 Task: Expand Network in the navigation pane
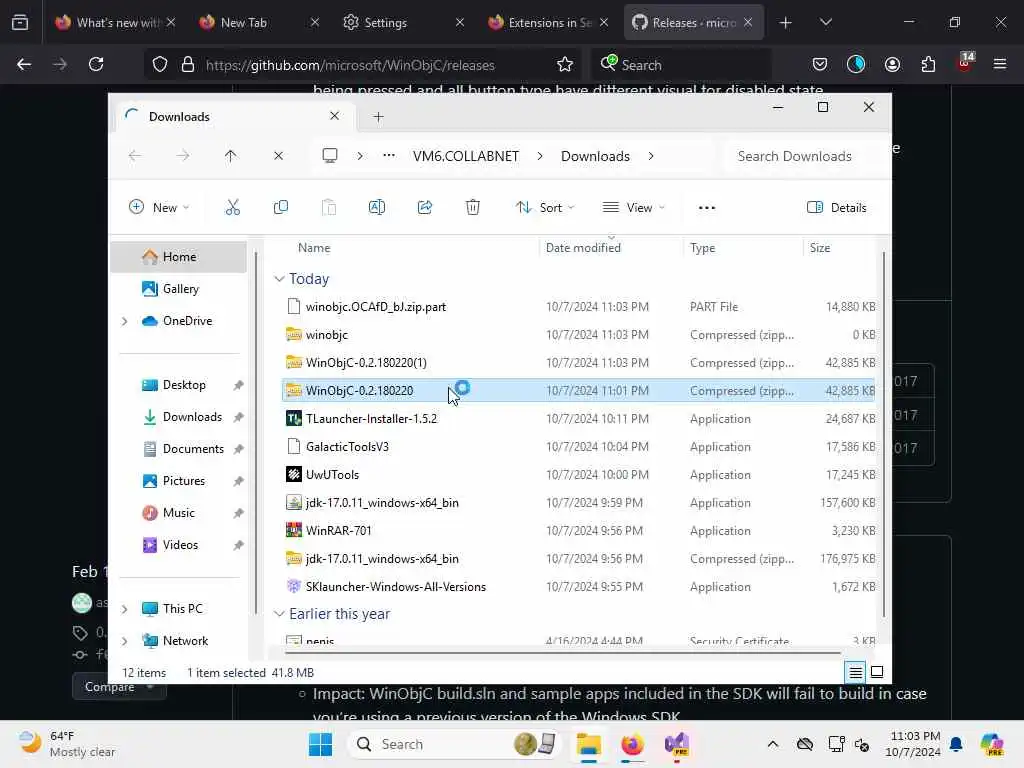124,641
